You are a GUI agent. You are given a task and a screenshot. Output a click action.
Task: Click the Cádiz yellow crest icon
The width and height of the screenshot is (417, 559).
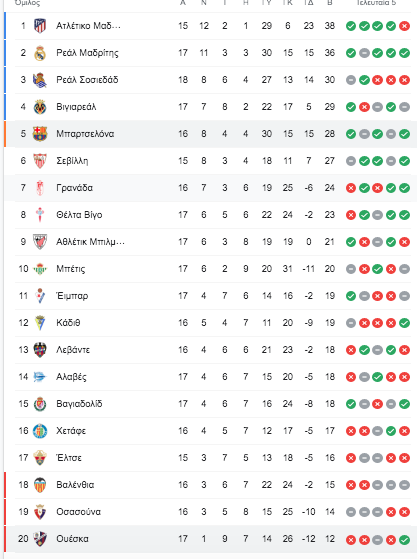(40, 323)
